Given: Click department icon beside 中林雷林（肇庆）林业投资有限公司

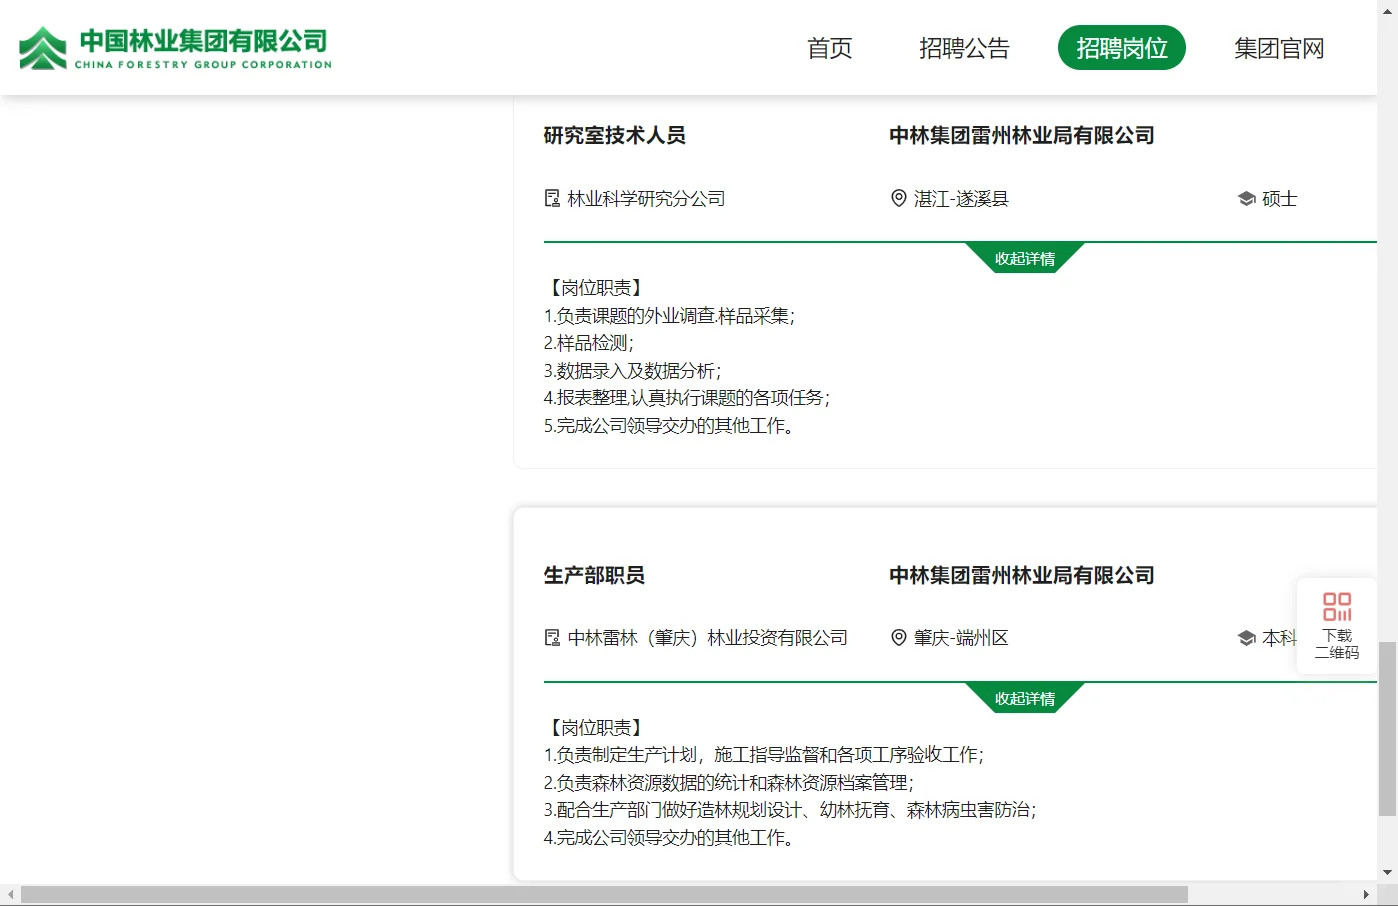Looking at the screenshot, I should (552, 637).
